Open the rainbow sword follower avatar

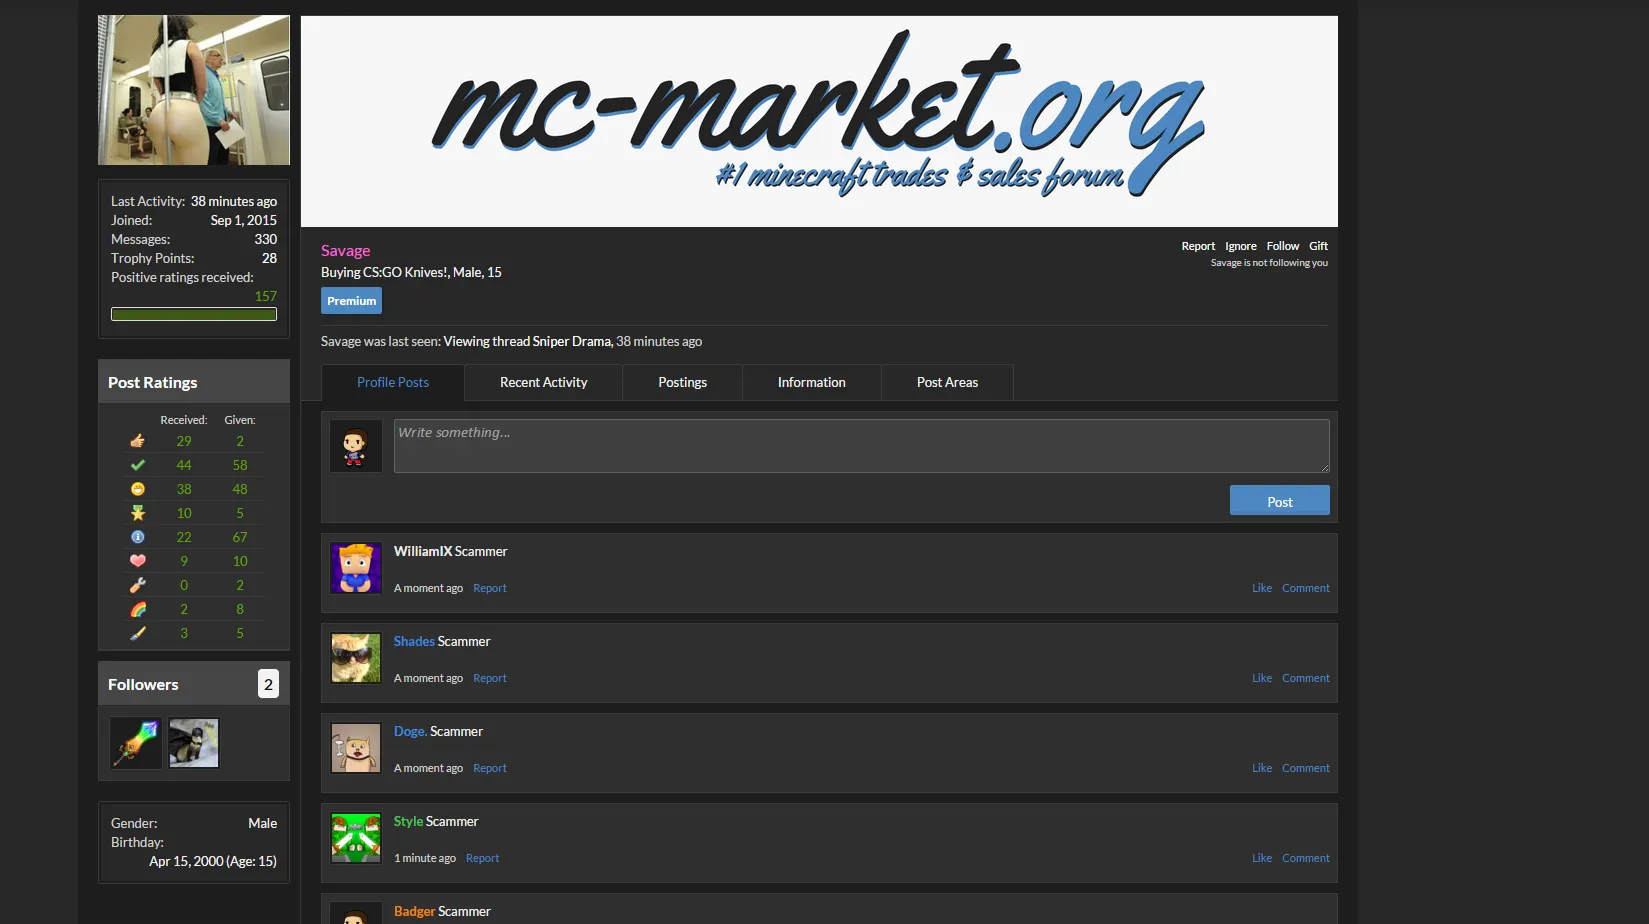point(136,743)
